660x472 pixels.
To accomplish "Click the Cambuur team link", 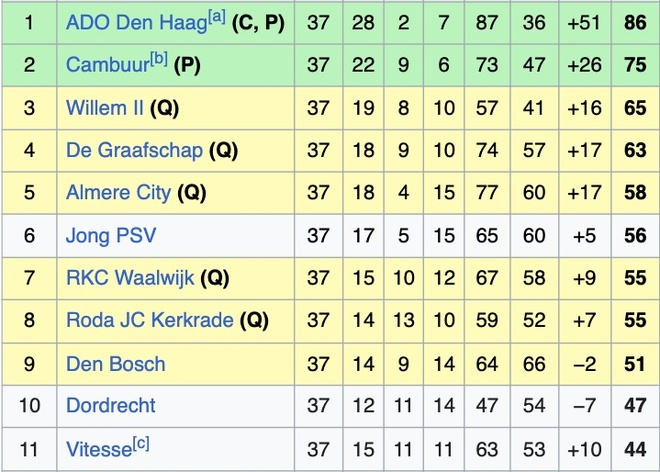I will click(x=107, y=65).
